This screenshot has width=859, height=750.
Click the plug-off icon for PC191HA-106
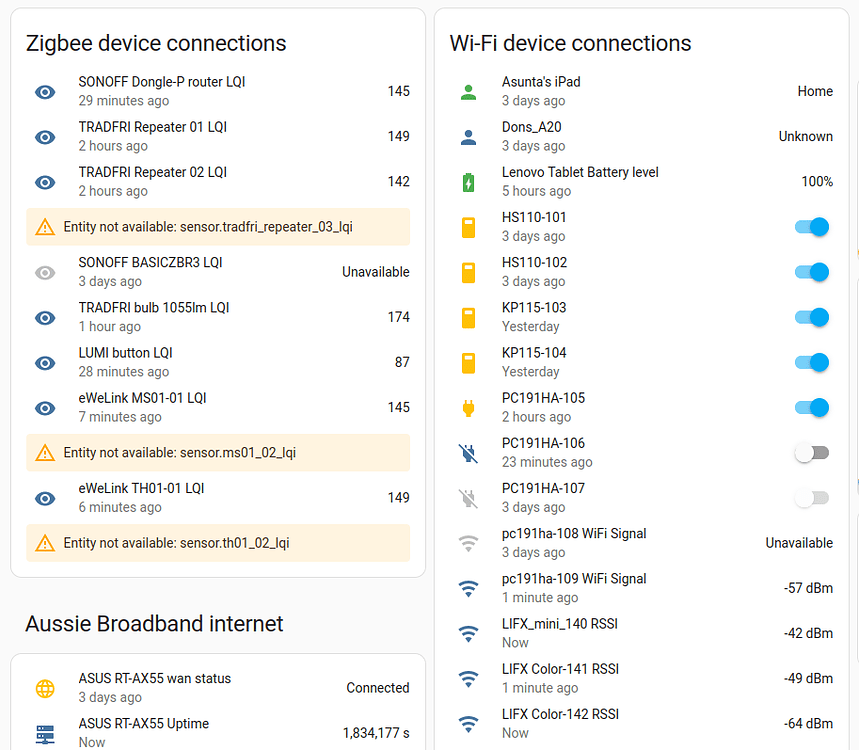coord(468,453)
